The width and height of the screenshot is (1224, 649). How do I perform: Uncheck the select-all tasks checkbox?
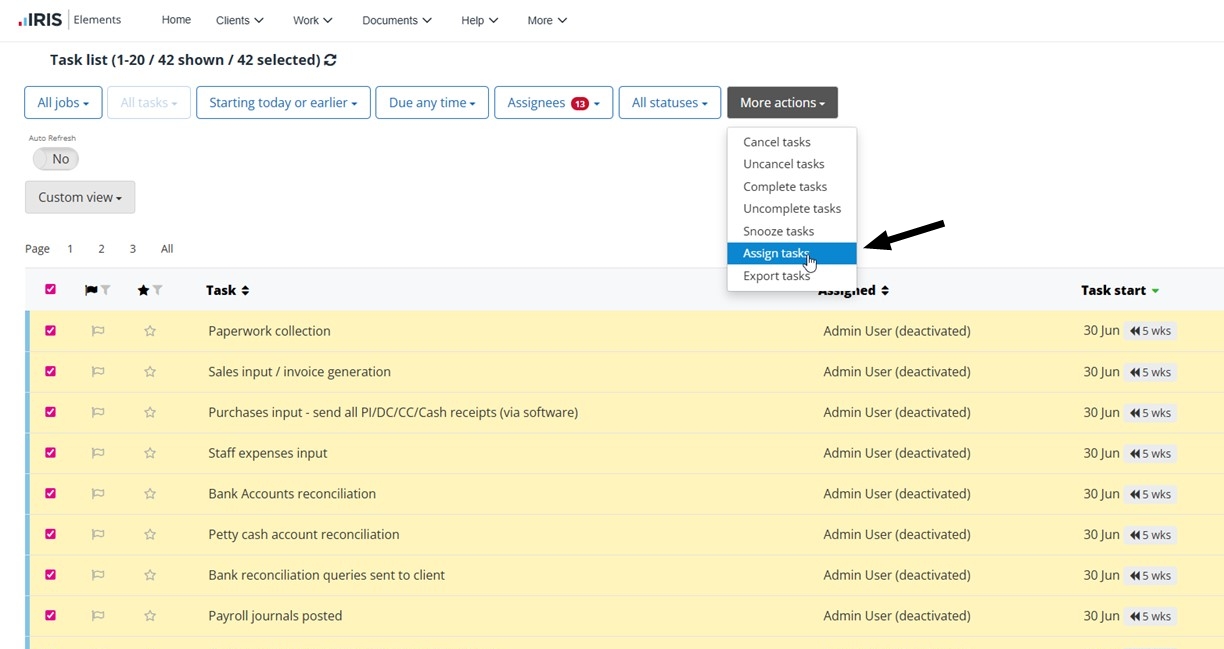click(x=51, y=290)
